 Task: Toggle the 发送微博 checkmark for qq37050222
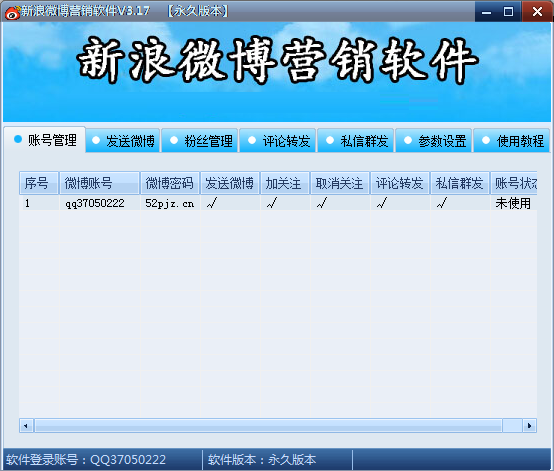212,203
